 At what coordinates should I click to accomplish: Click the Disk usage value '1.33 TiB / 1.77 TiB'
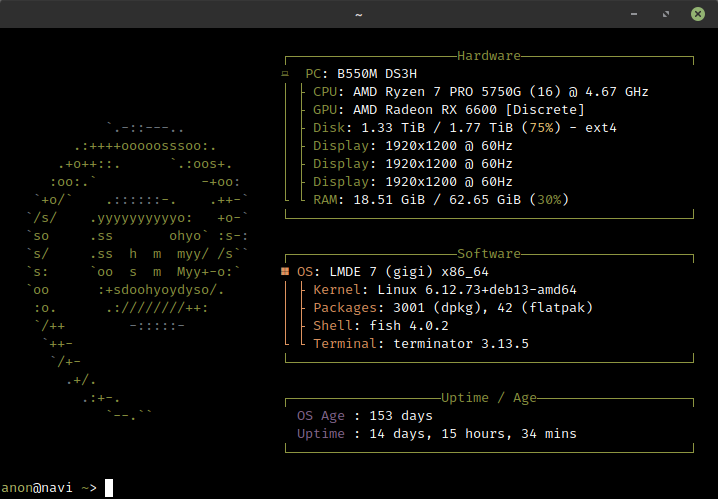[x=437, y=128]
